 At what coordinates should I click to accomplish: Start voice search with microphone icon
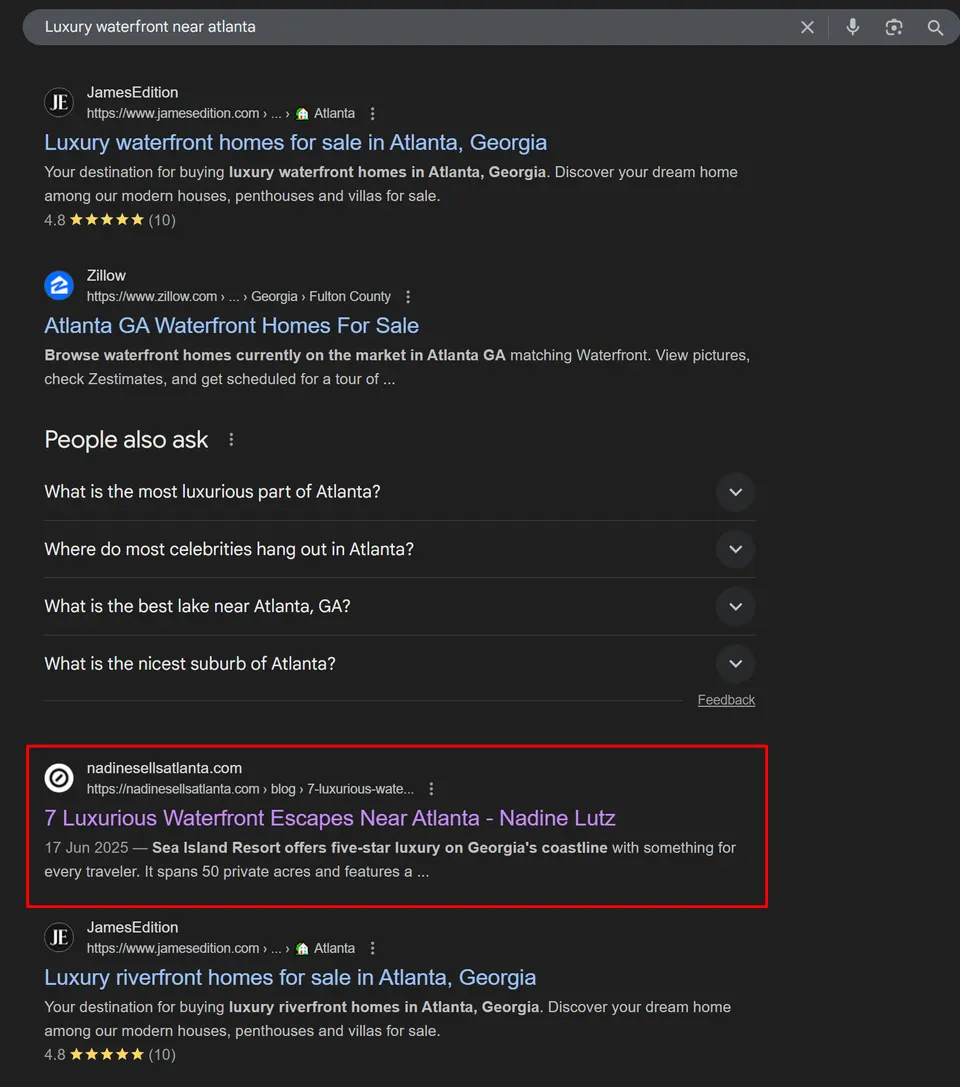tap(853, 27)
